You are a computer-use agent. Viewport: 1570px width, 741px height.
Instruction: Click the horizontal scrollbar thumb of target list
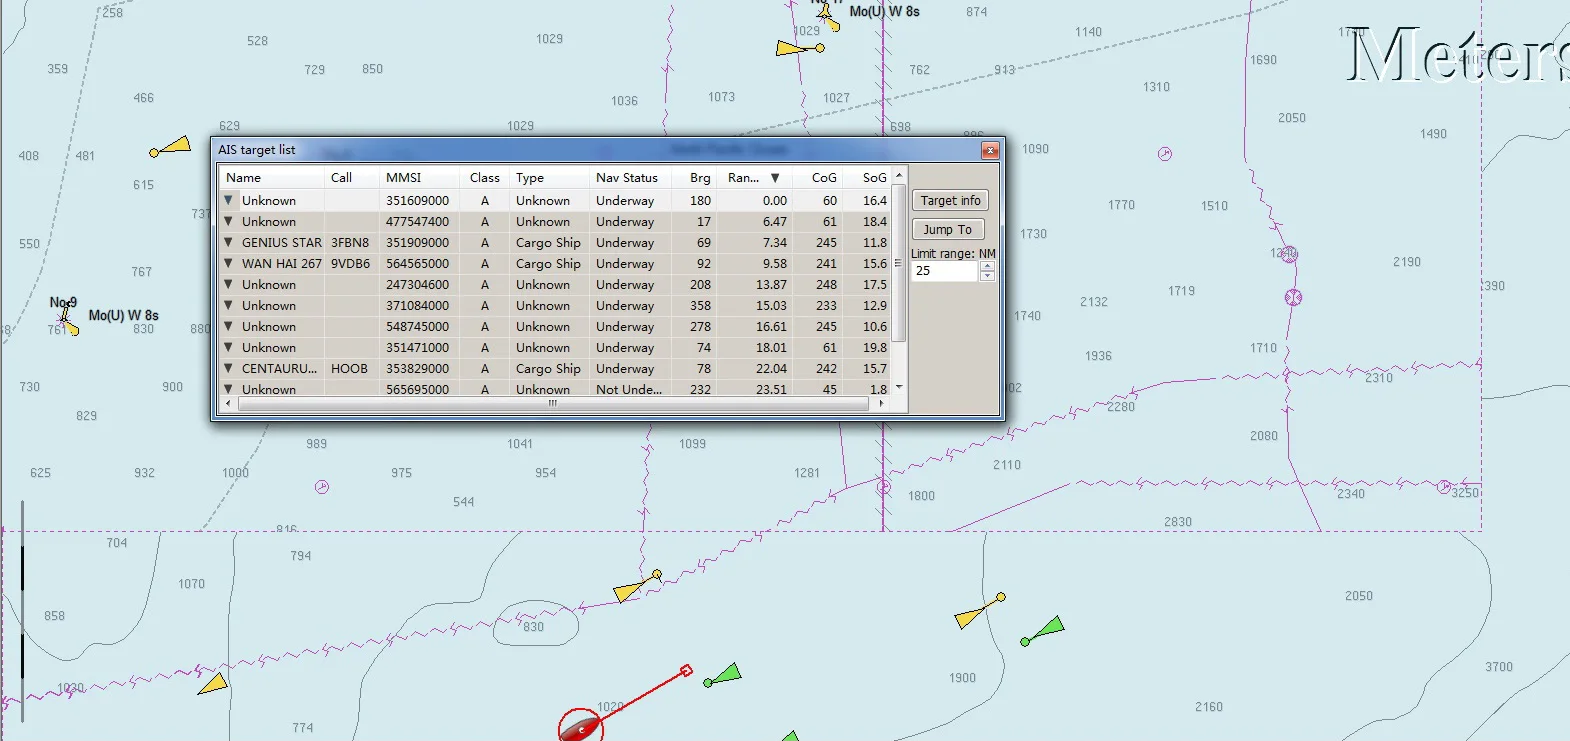click(x=552, y=404)
